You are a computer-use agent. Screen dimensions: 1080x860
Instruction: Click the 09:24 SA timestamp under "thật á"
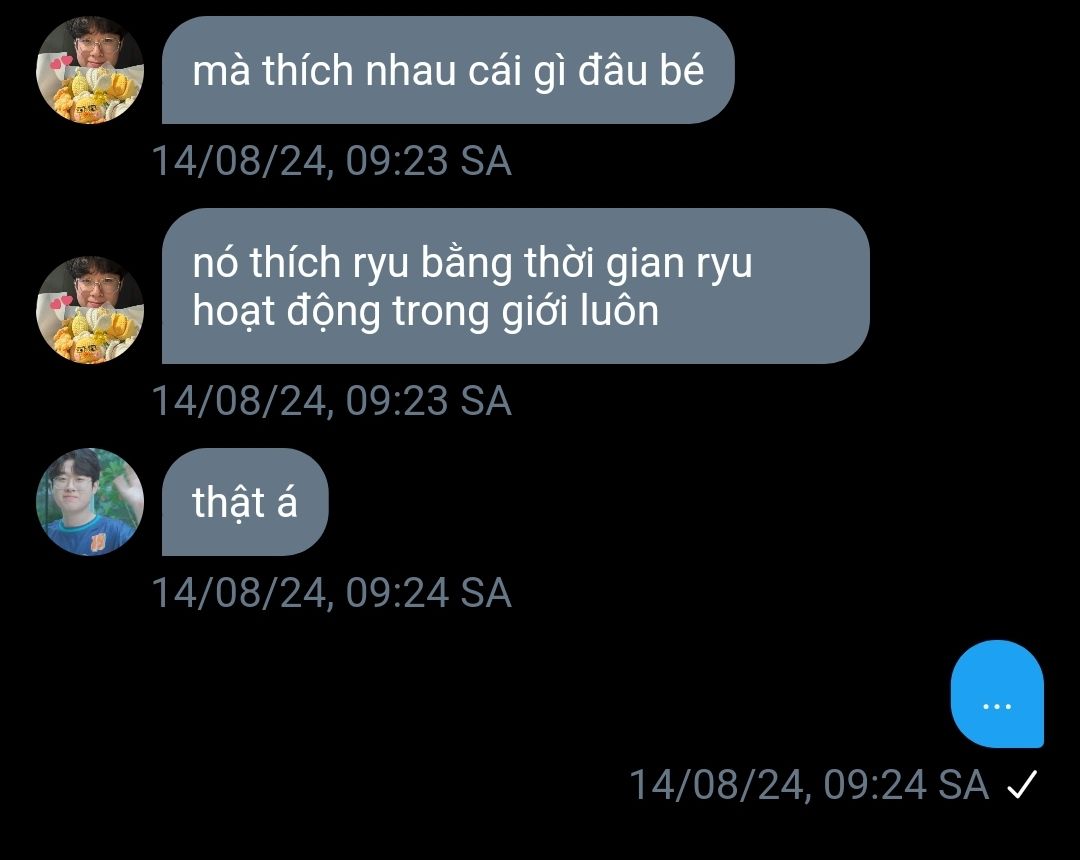(x=331, y=593)
